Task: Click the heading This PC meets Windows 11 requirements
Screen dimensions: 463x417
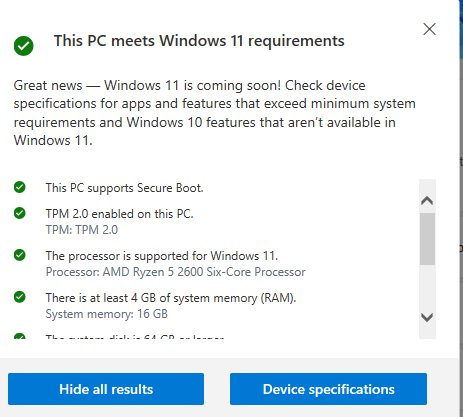Action: (x=199, y=41)
